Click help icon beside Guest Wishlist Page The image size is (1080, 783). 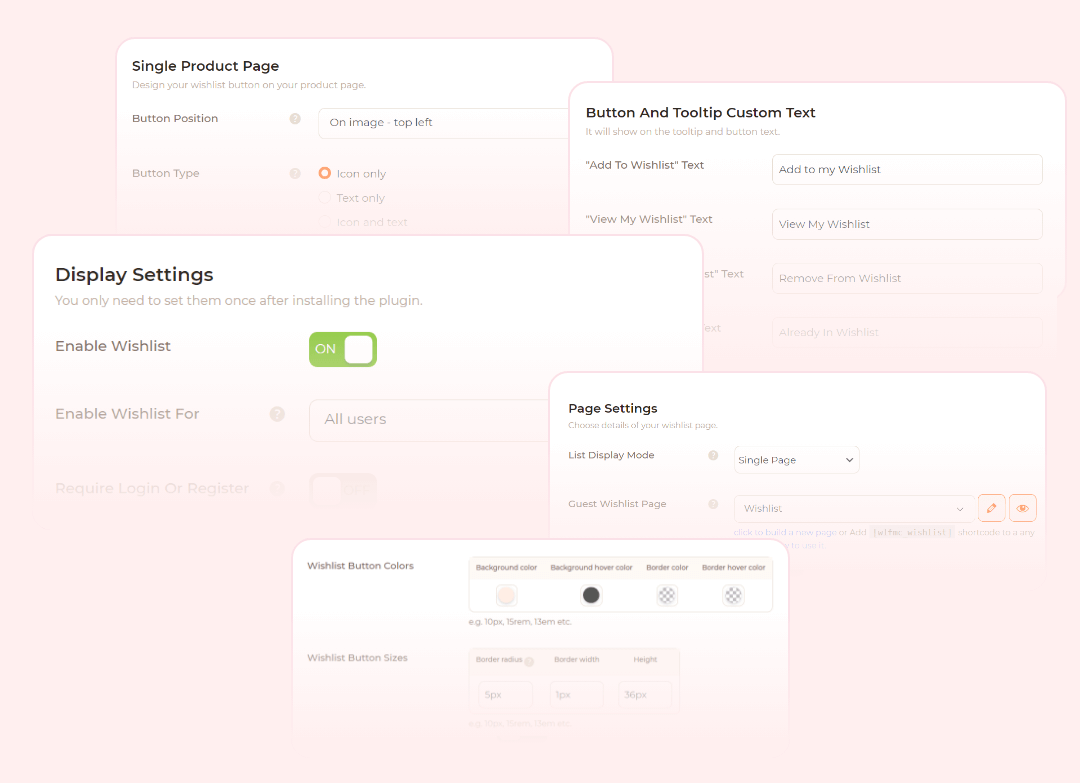click(x=713, y=505)
